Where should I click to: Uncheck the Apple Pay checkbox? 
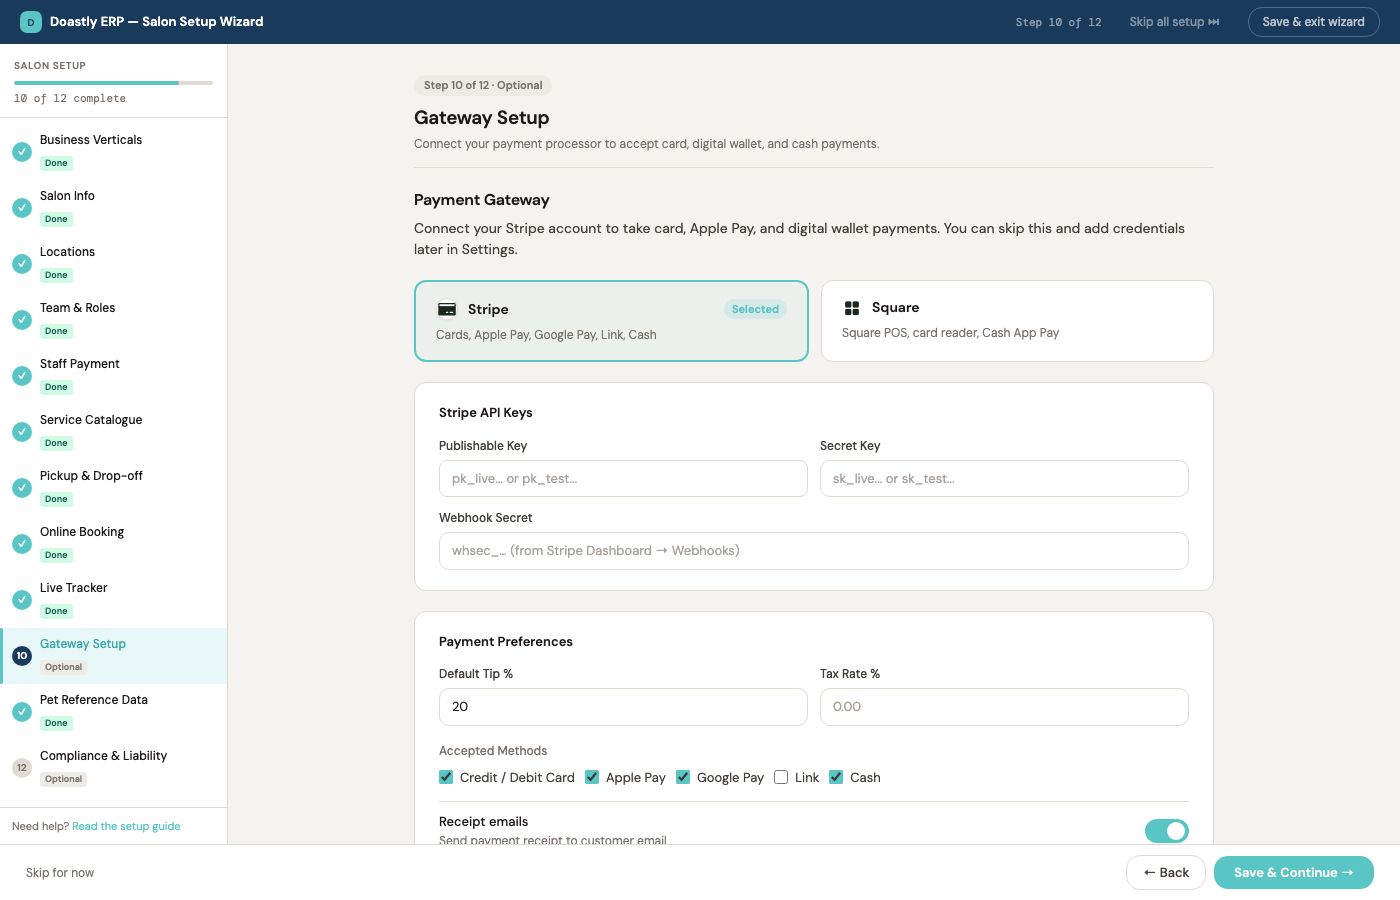coord(592,777)
